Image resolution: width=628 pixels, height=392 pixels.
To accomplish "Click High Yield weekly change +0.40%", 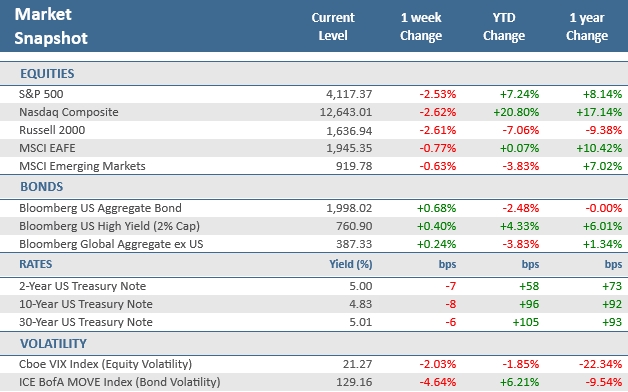I will [x=437, y=226].
